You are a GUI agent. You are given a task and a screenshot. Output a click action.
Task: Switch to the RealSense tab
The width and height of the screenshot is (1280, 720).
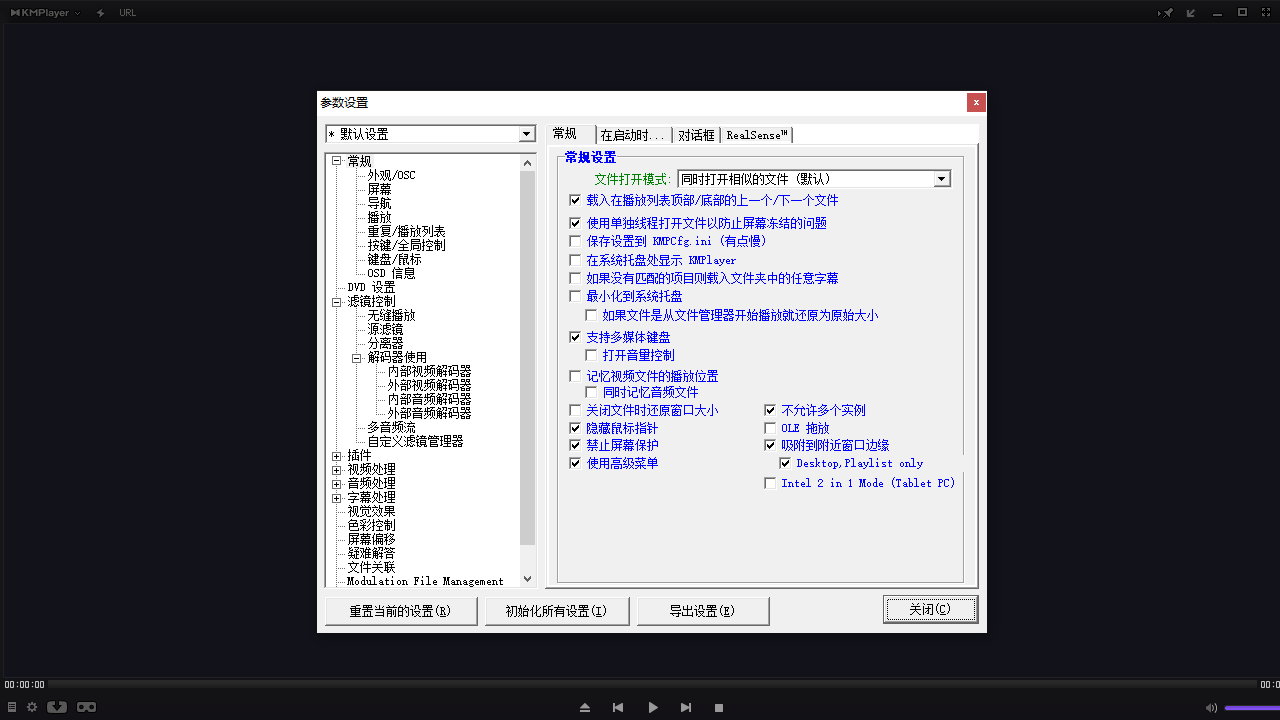tap(757, 133)
